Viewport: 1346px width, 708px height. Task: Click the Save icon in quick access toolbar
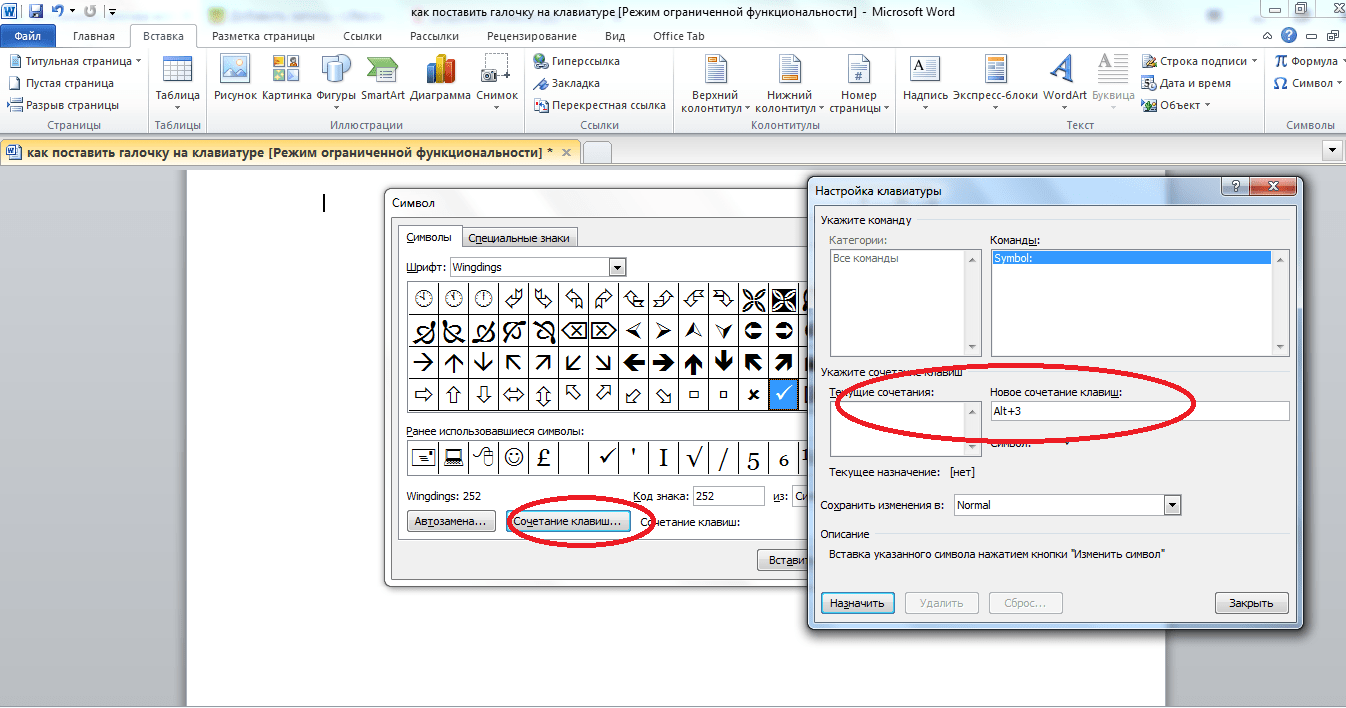point(36,12)
